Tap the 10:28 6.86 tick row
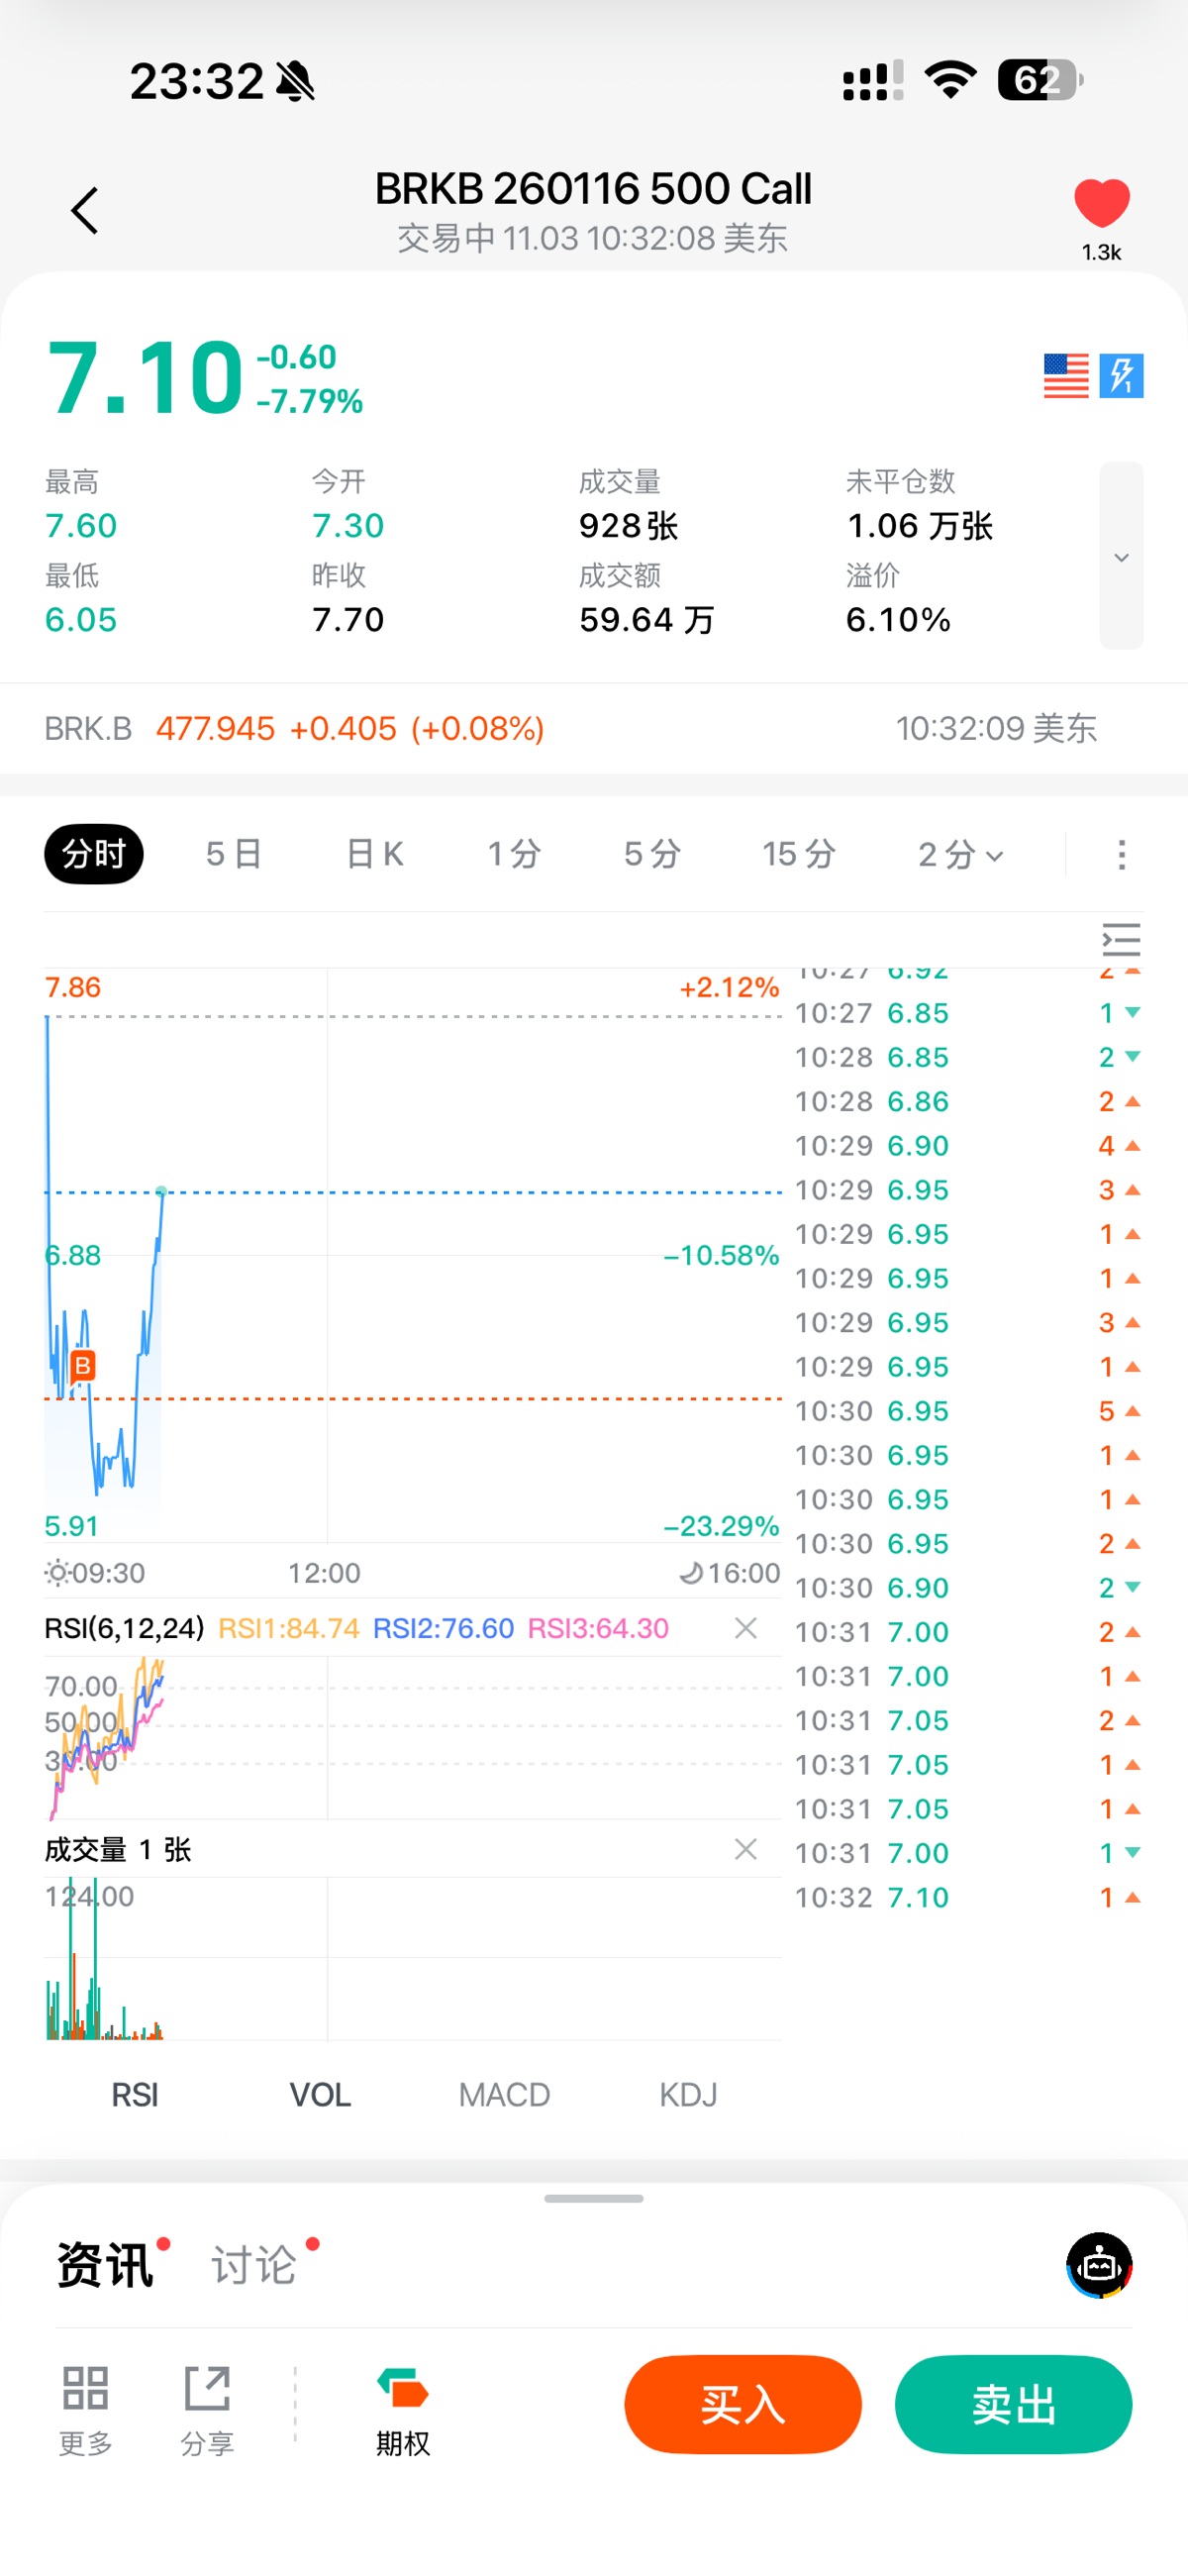 coord(968,1101)
